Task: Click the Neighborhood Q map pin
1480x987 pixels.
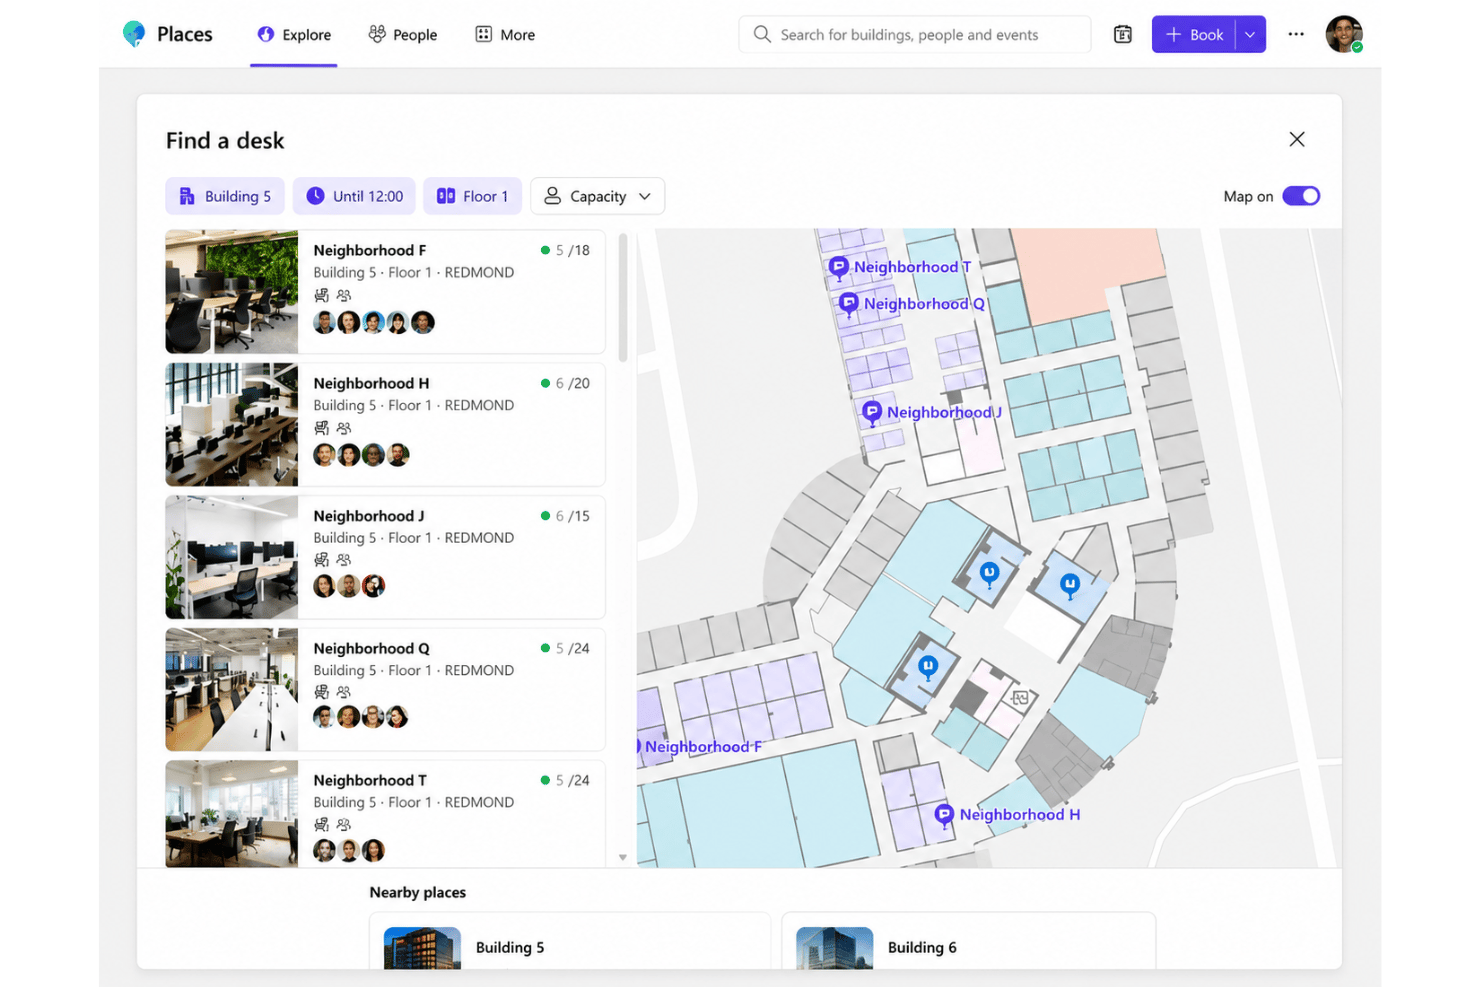Action: coord(849,304)
